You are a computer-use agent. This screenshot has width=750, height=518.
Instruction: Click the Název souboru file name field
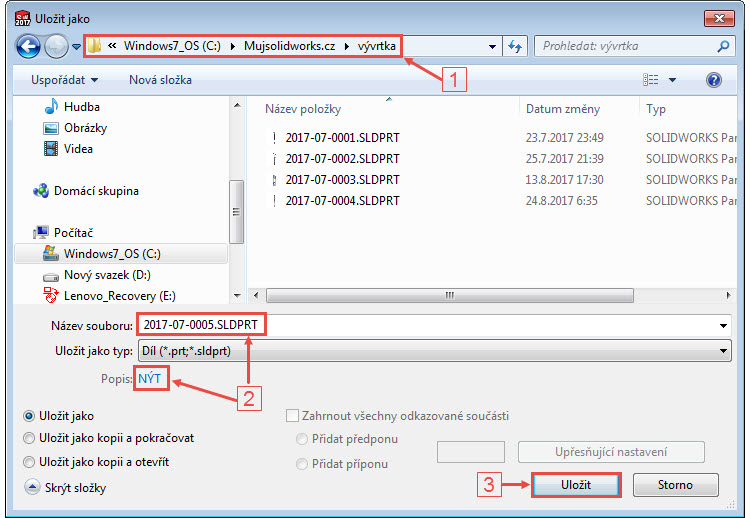point(434,325)
